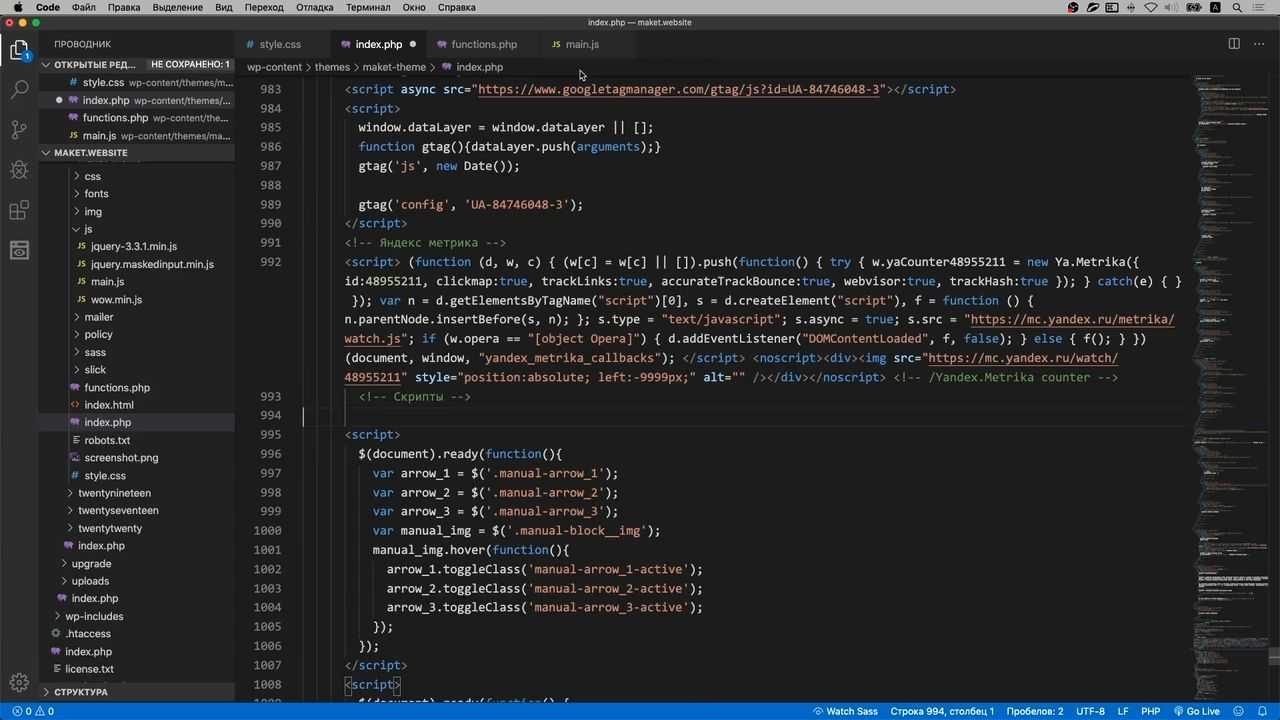Expand the sass folder

click(x=78, y=352)
